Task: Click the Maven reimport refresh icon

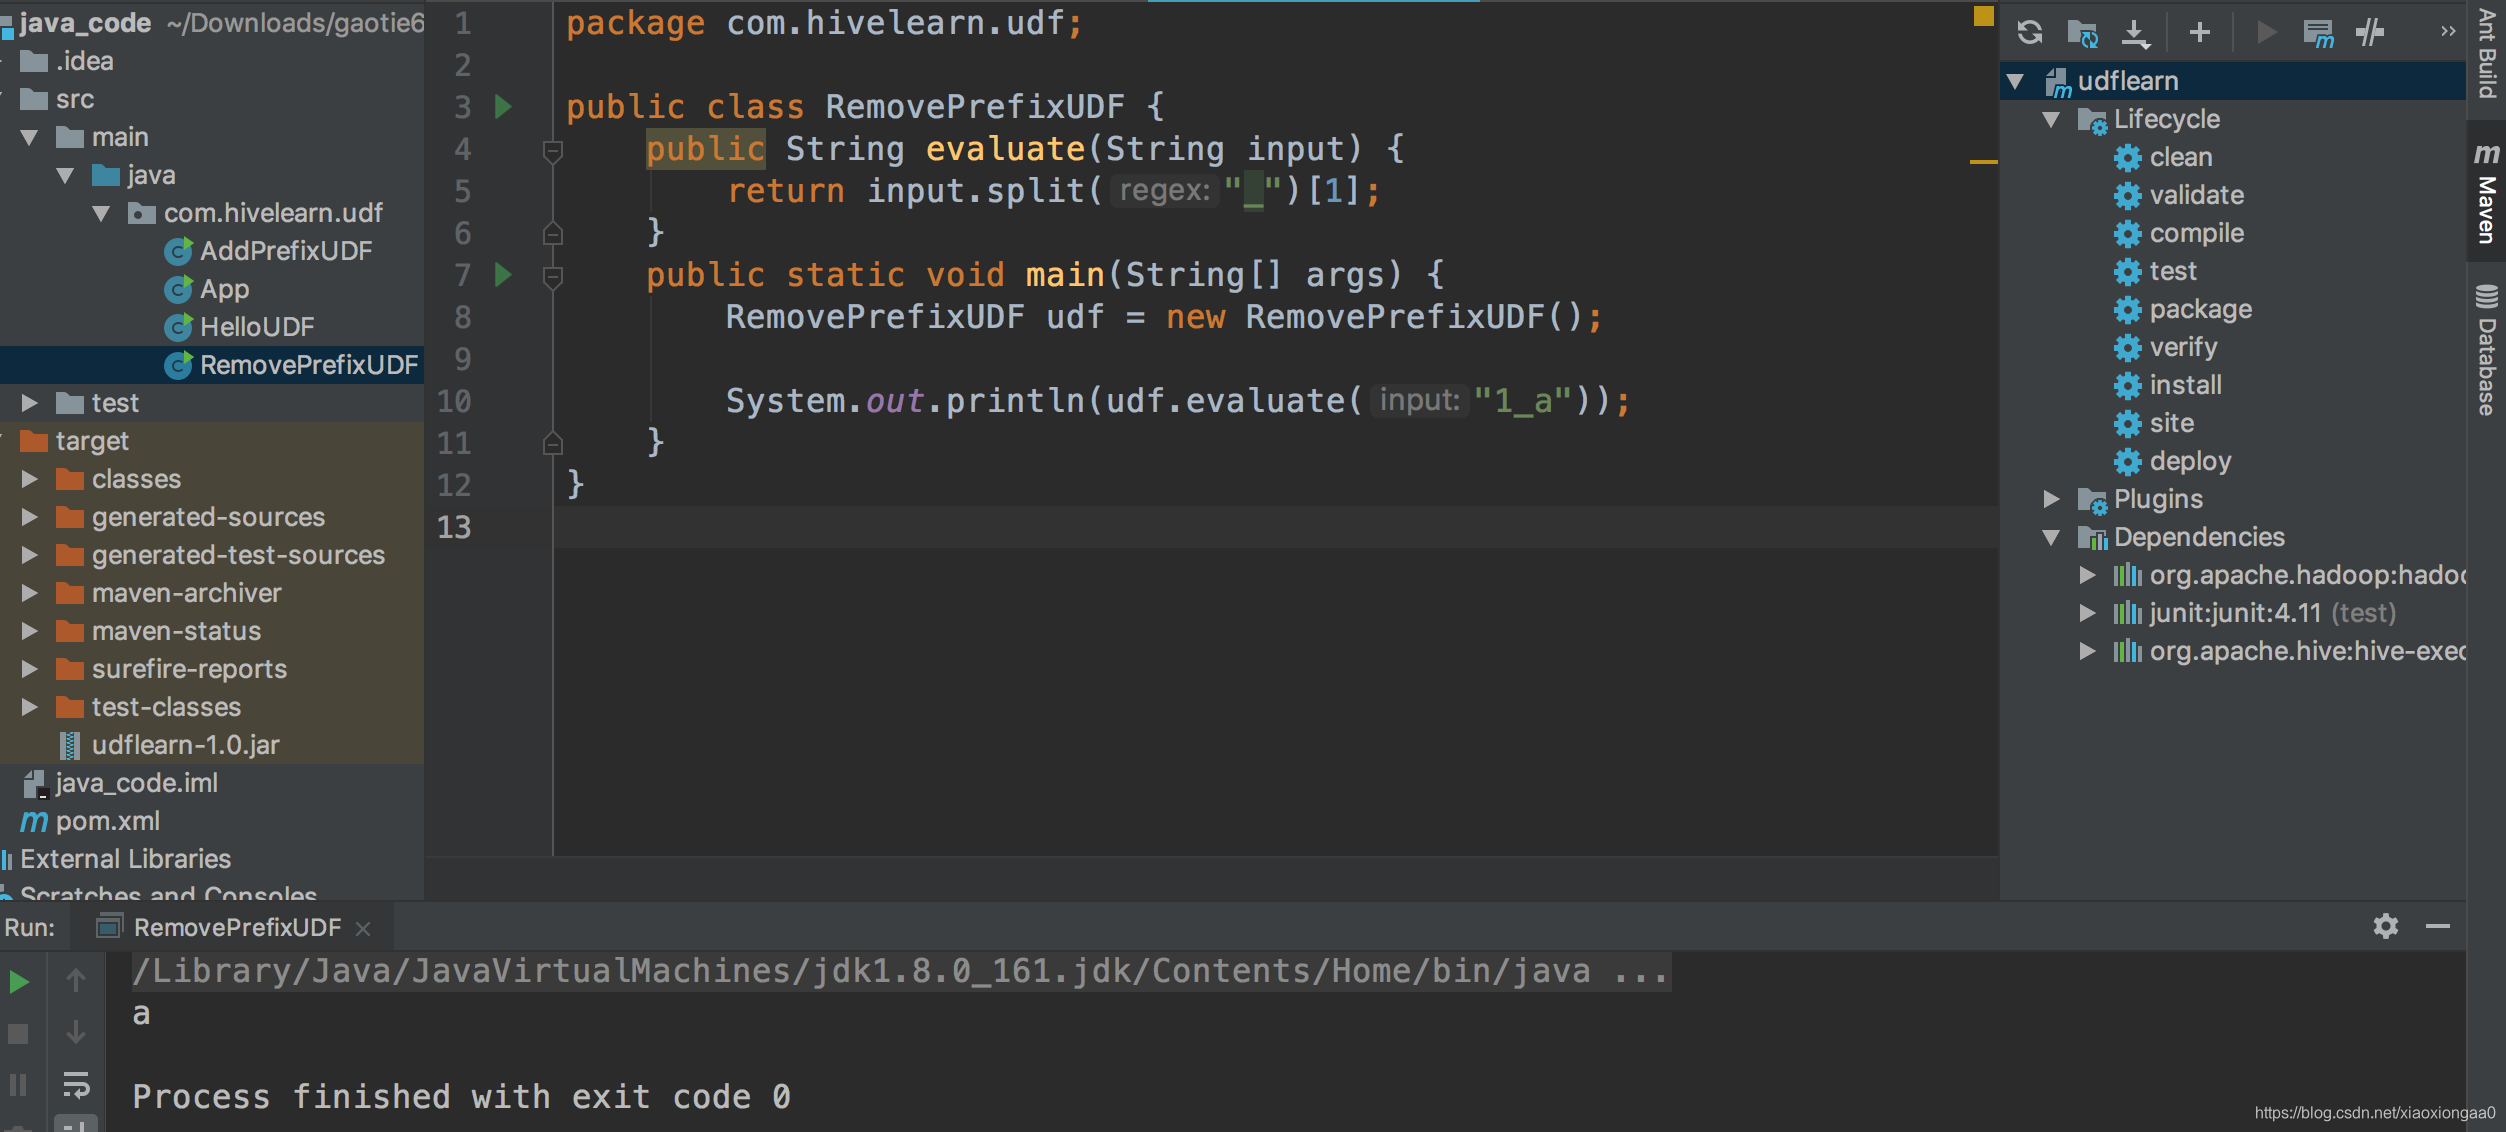Action: click(x=2029, y=33)
